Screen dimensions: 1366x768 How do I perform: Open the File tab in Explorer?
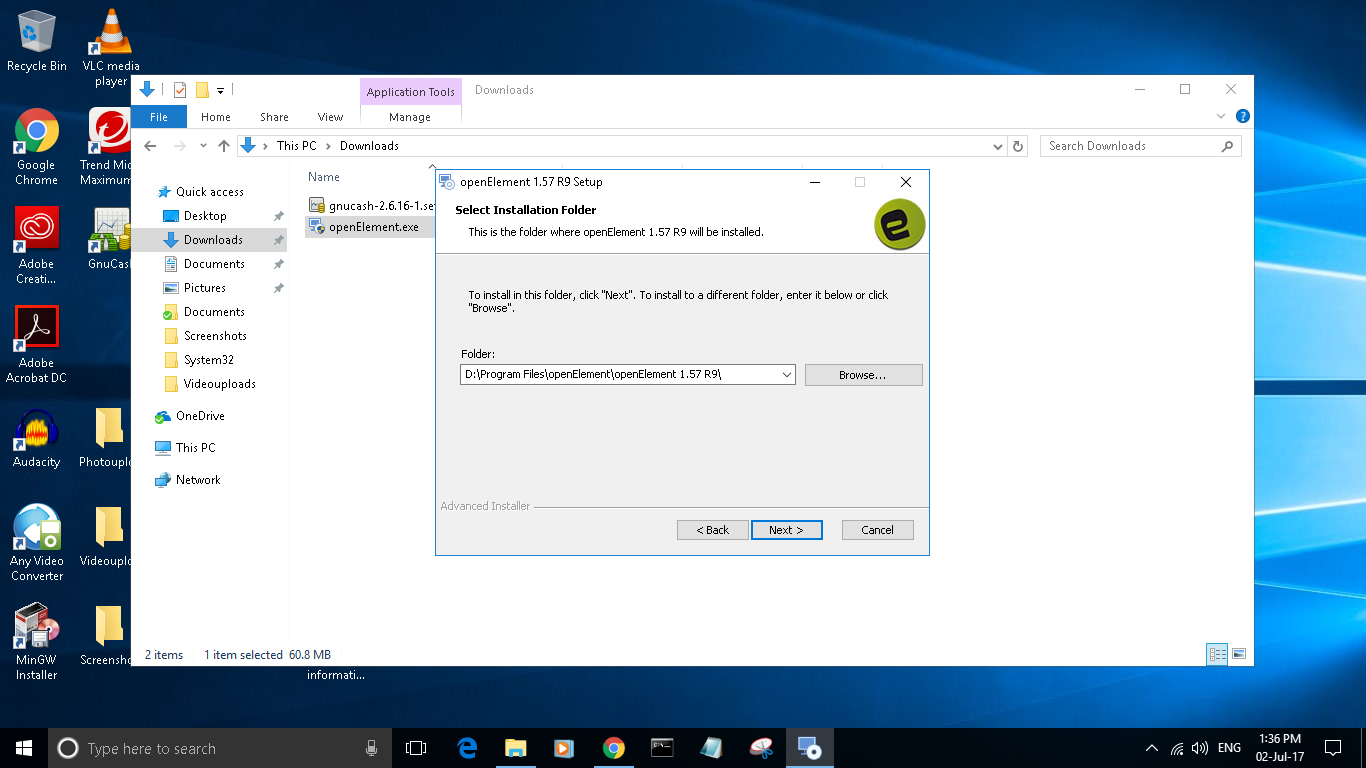[x=159, y=117]
